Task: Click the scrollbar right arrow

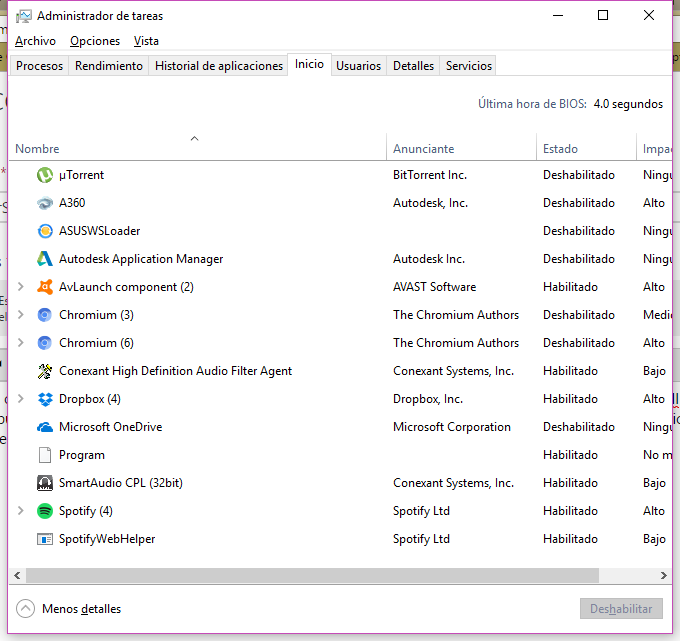Action: coord(664,576)
